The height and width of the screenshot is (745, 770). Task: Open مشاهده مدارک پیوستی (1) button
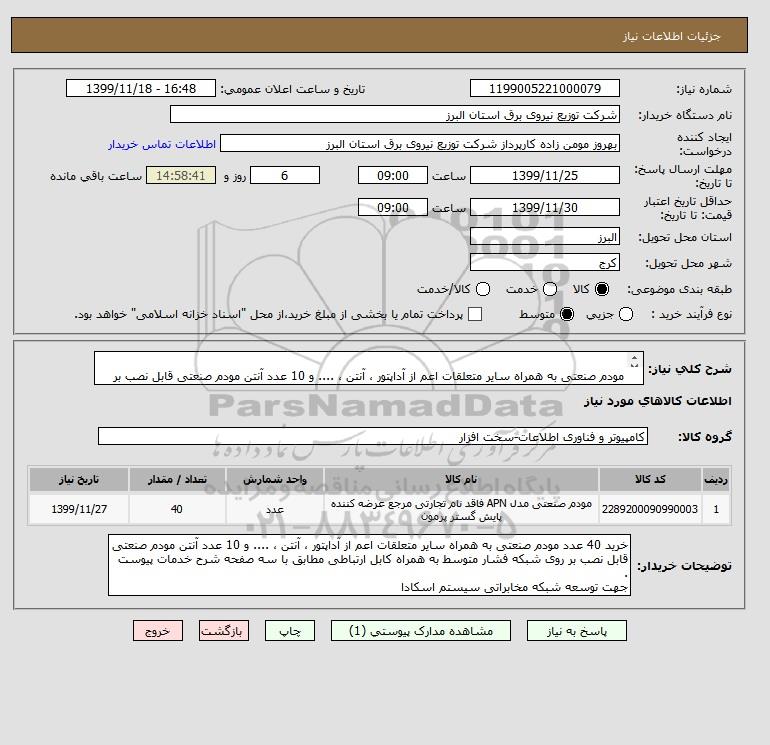[421, 631]
